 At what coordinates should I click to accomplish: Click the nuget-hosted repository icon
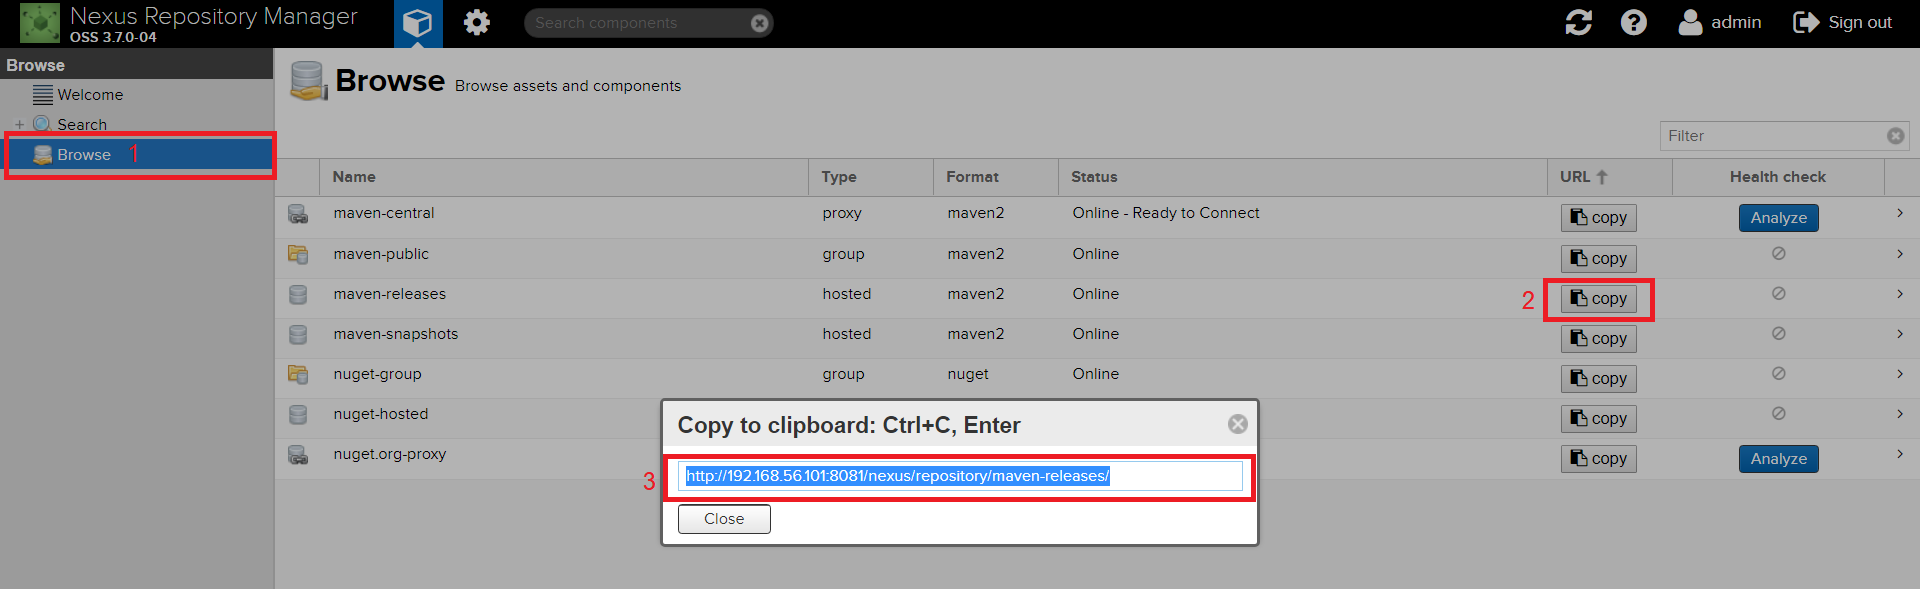[x=298, y=414]
